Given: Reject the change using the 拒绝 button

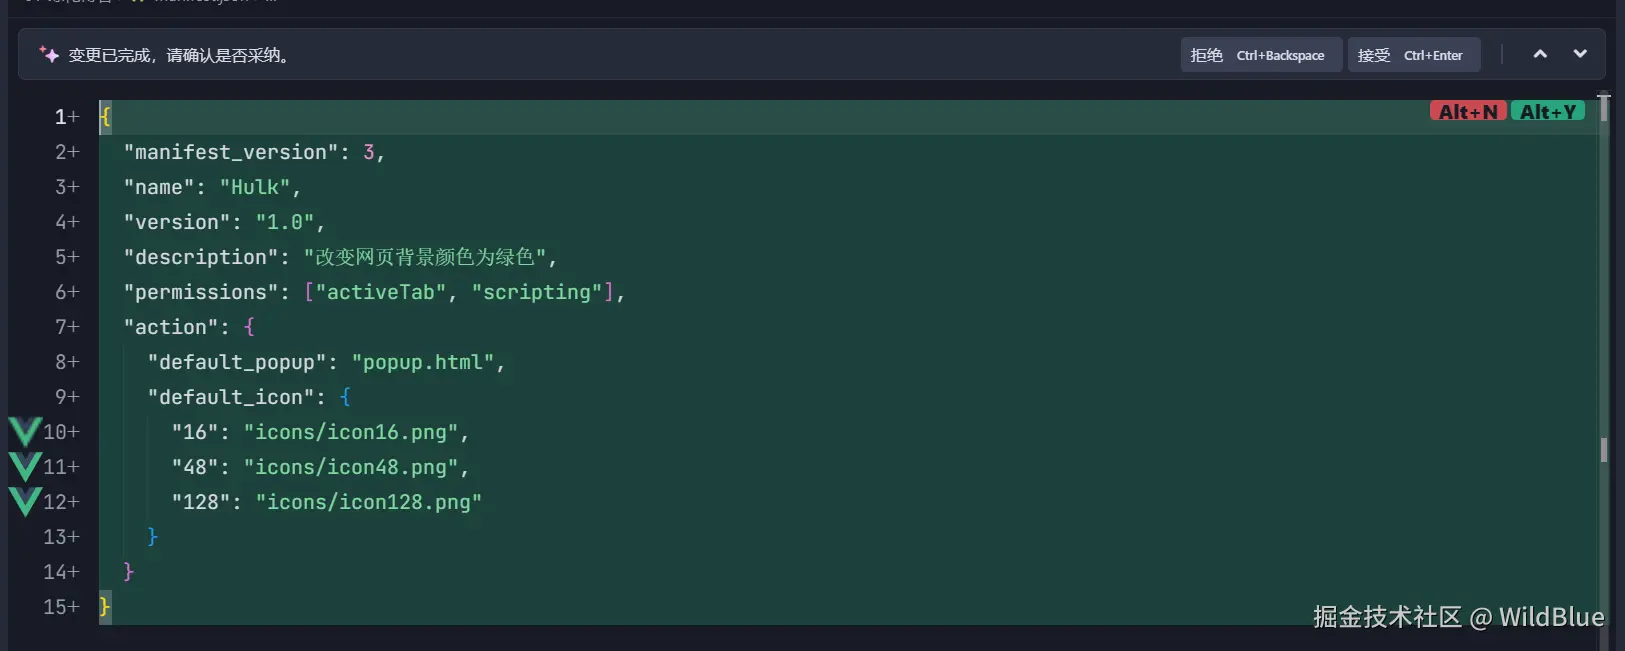Looking at the screenshot, I should pyautogui.click(x=1260, y=55).
